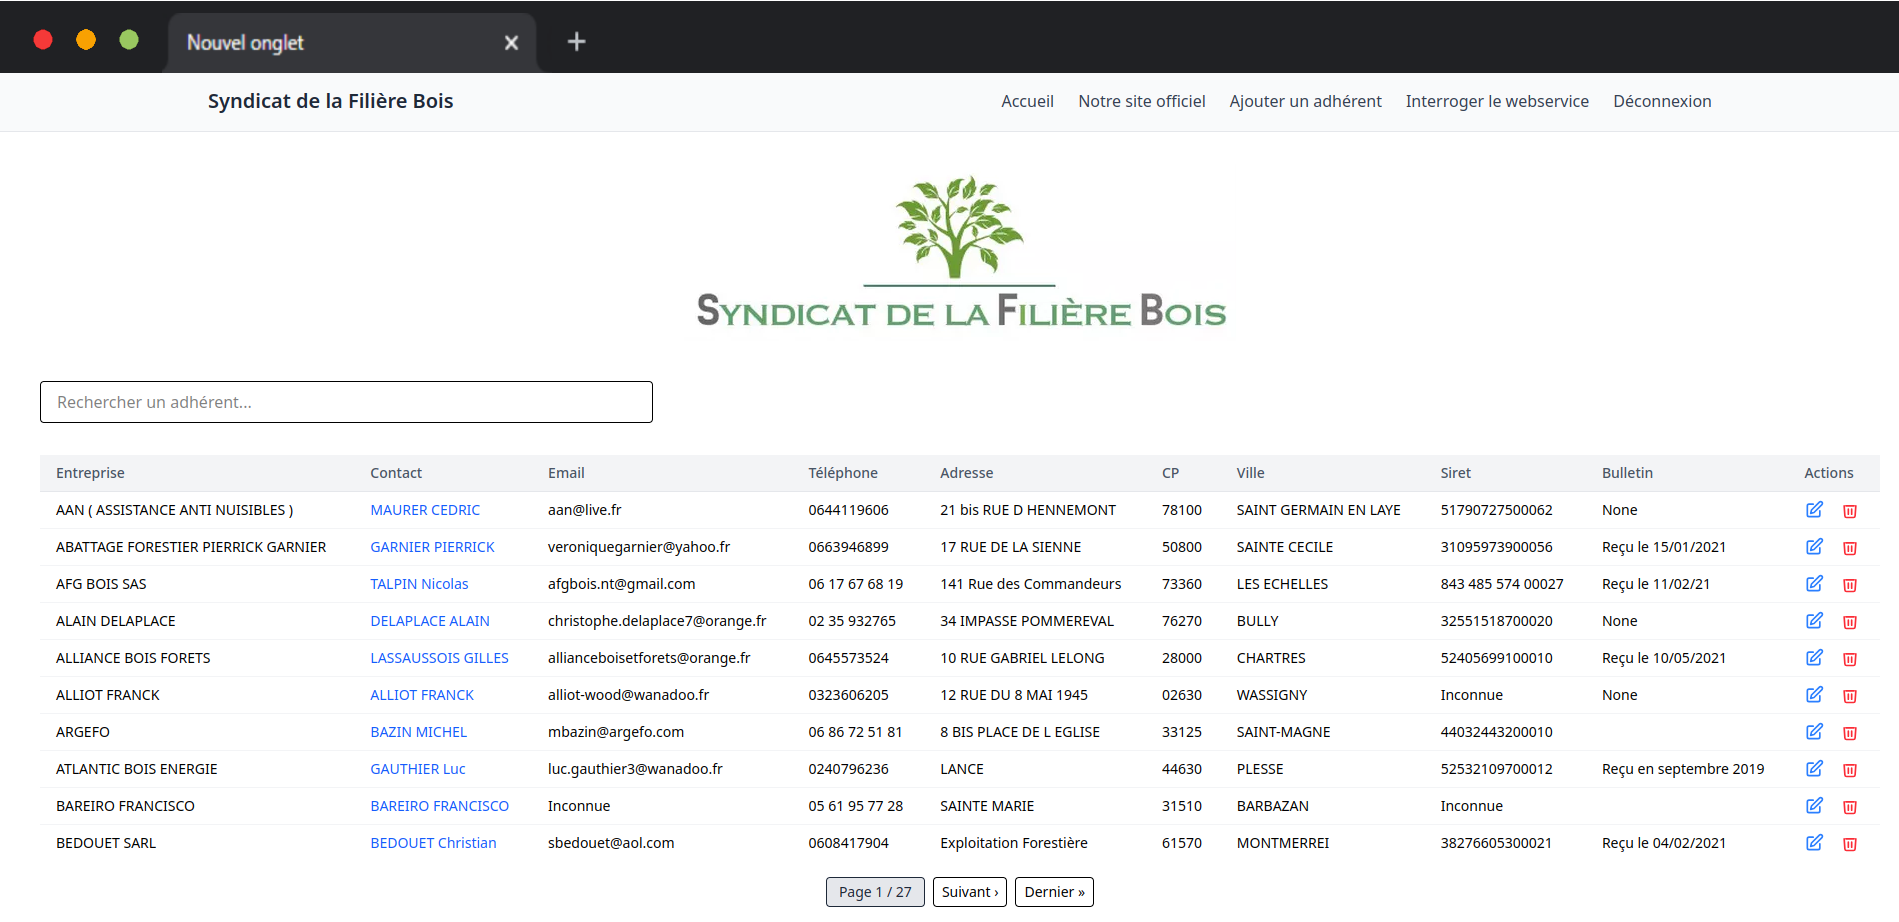Go to Ajouter un adhérent page

[1305, 101]
